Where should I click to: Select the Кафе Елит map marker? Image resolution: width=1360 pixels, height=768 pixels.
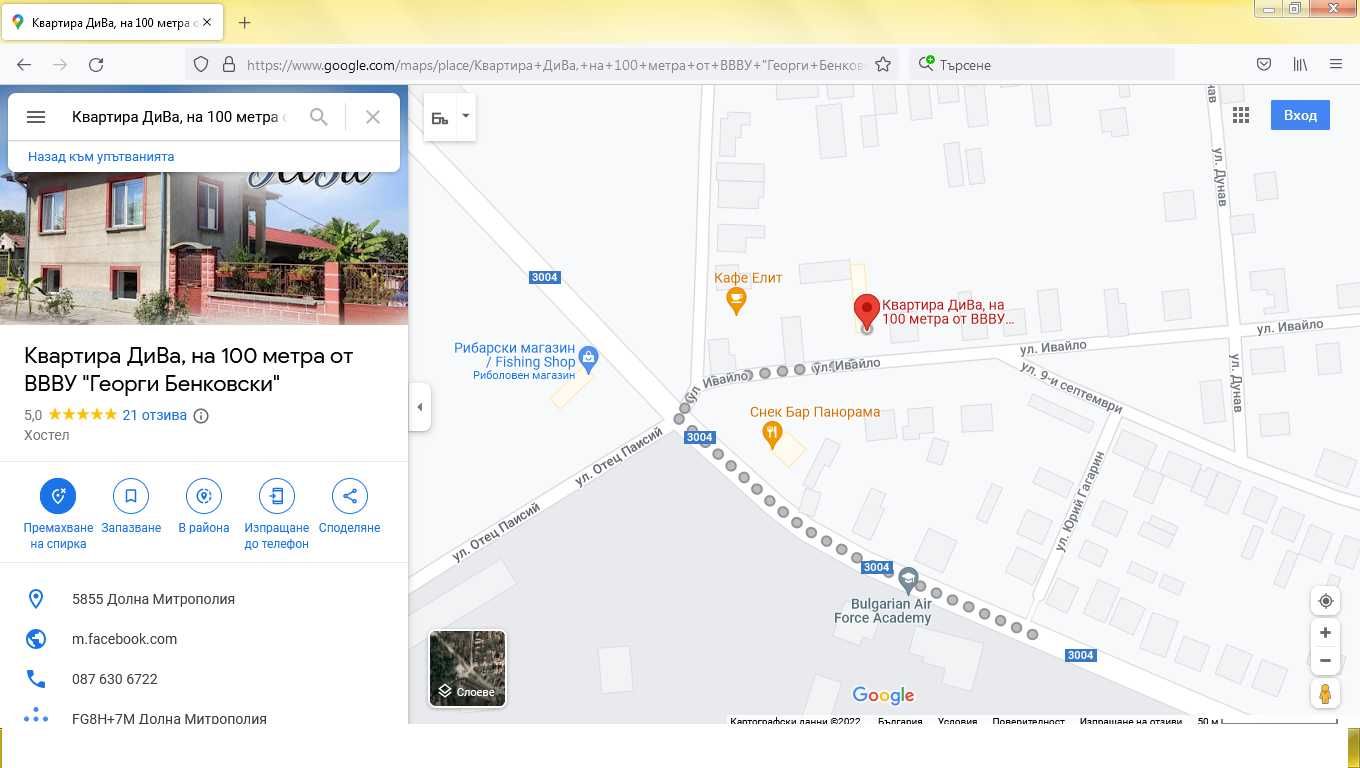(736, 300)
